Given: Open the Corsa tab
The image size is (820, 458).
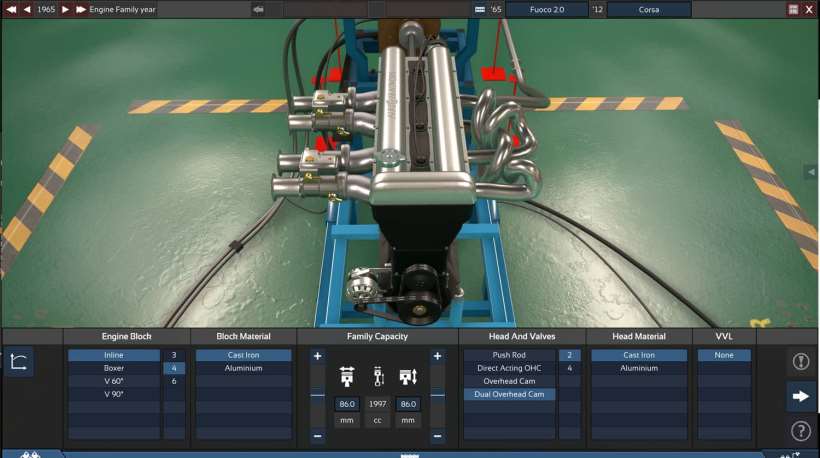Looking at the screenshot, I should [648, 9].
